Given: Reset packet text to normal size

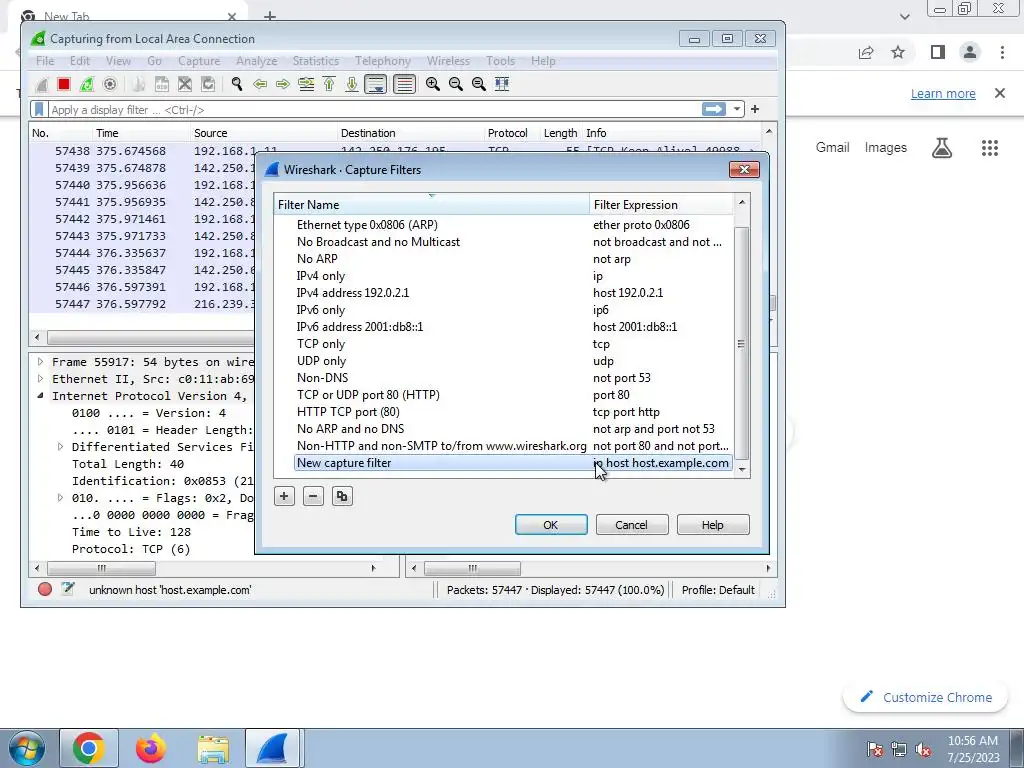Looking at the screenshot, I should click(479, 84).
